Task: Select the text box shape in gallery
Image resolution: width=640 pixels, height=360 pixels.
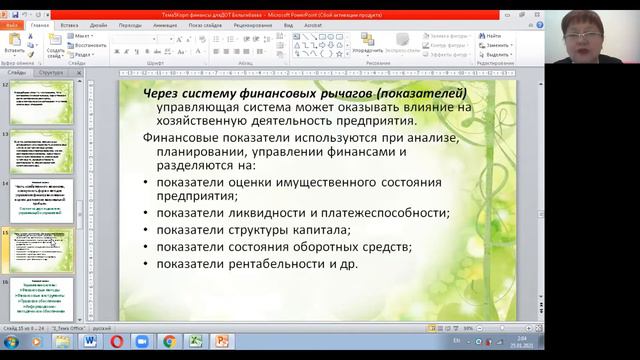Action: coord(297,37)
